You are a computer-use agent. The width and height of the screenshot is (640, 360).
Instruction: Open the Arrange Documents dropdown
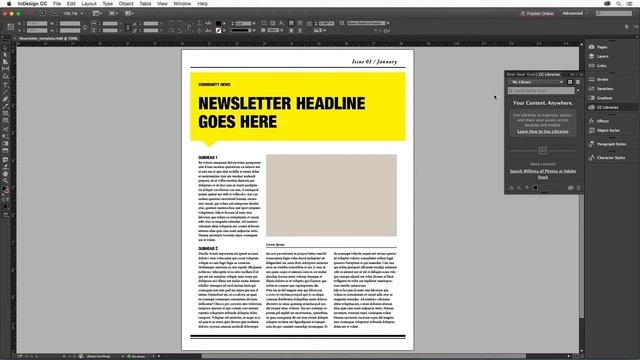[129, 13]
